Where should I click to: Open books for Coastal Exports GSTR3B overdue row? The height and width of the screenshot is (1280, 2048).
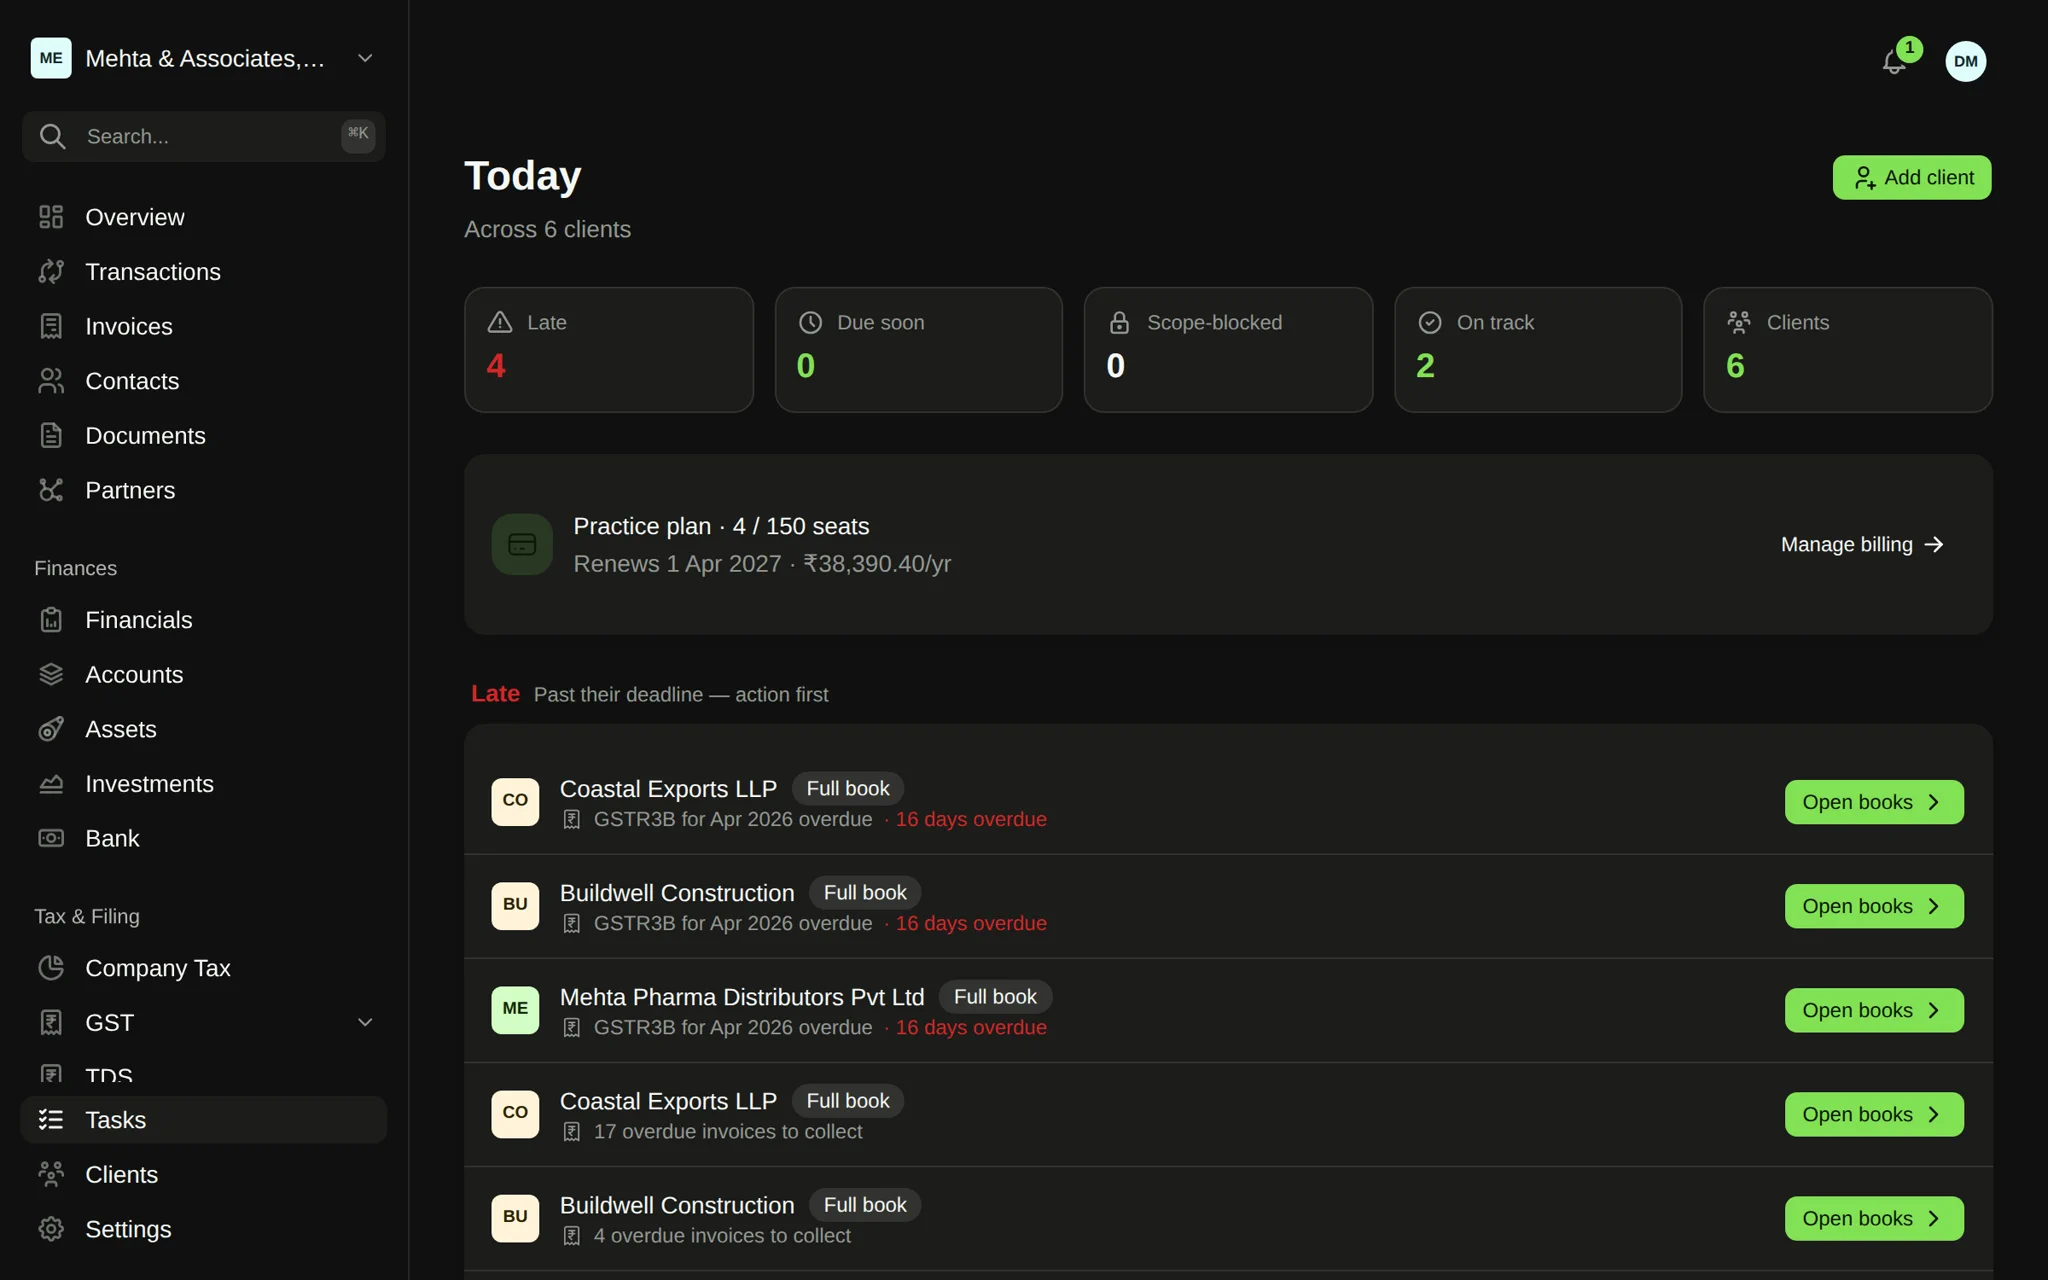[1874, 802]
